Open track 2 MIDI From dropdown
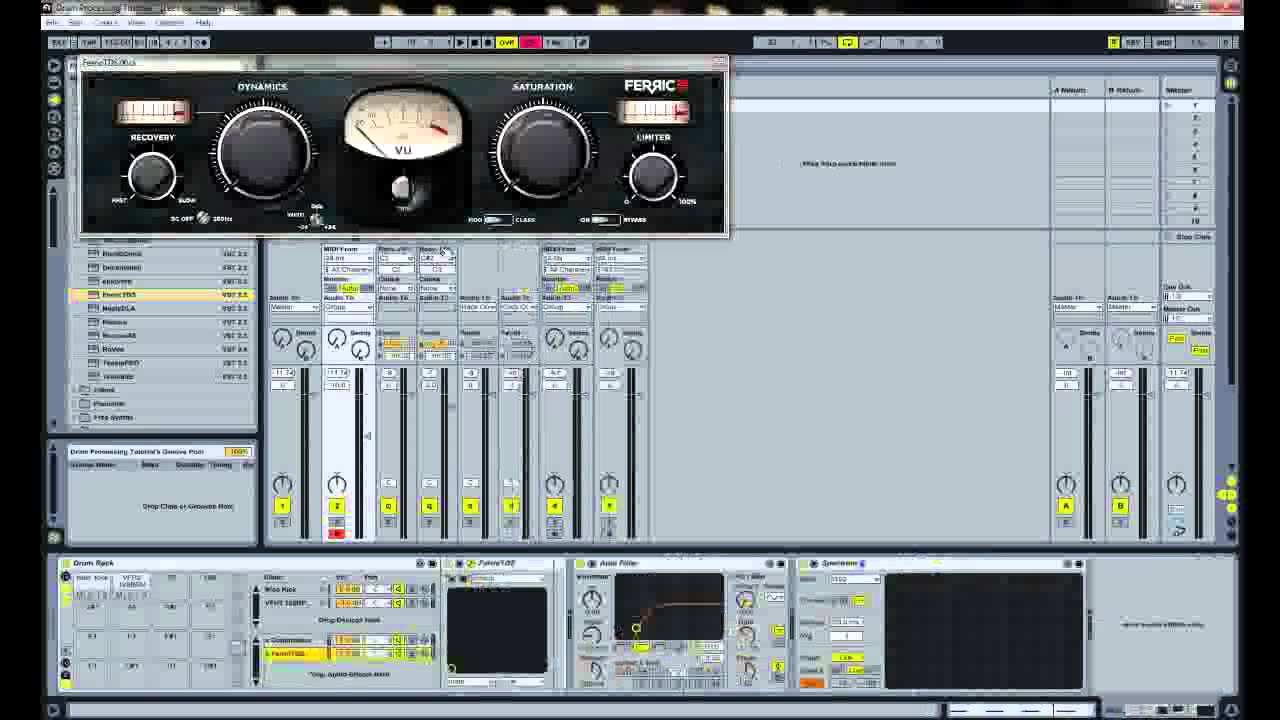Viewport: 1280px width, 720px height. click(348, 258)
